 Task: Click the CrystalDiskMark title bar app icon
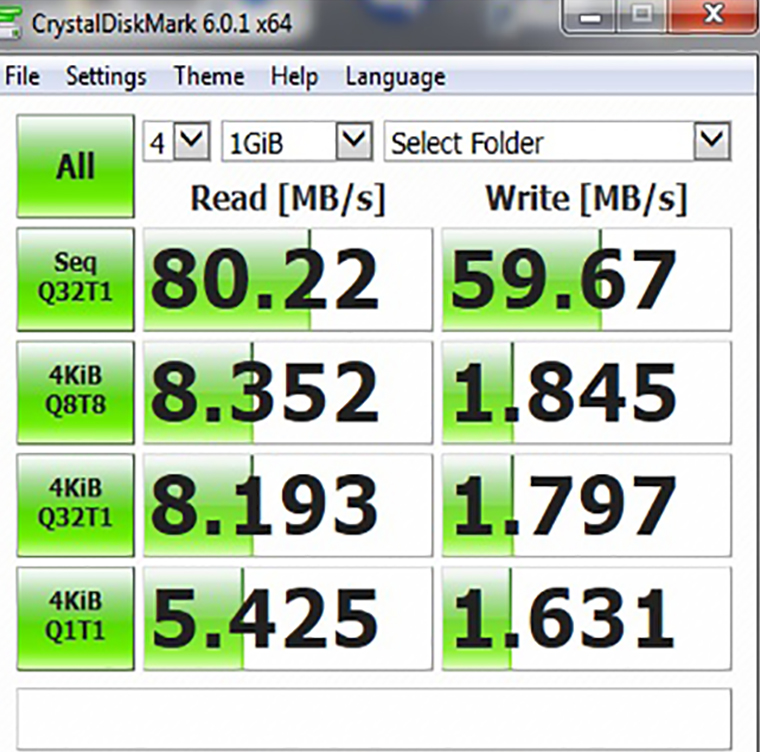click(12, 20)
